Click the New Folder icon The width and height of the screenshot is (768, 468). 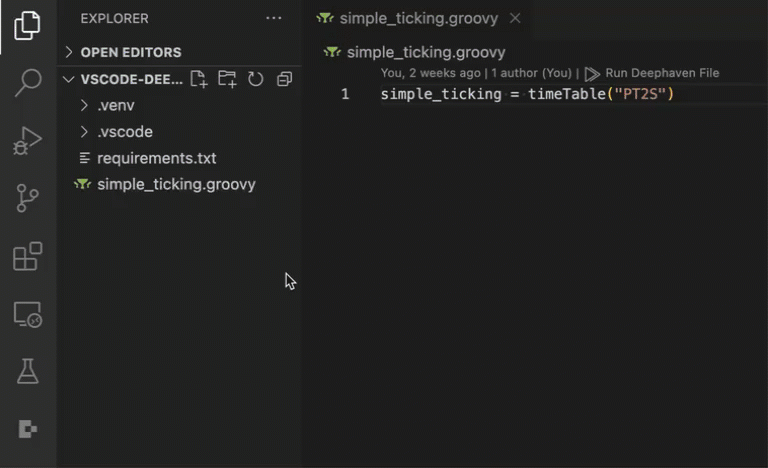tap(227, 79)
